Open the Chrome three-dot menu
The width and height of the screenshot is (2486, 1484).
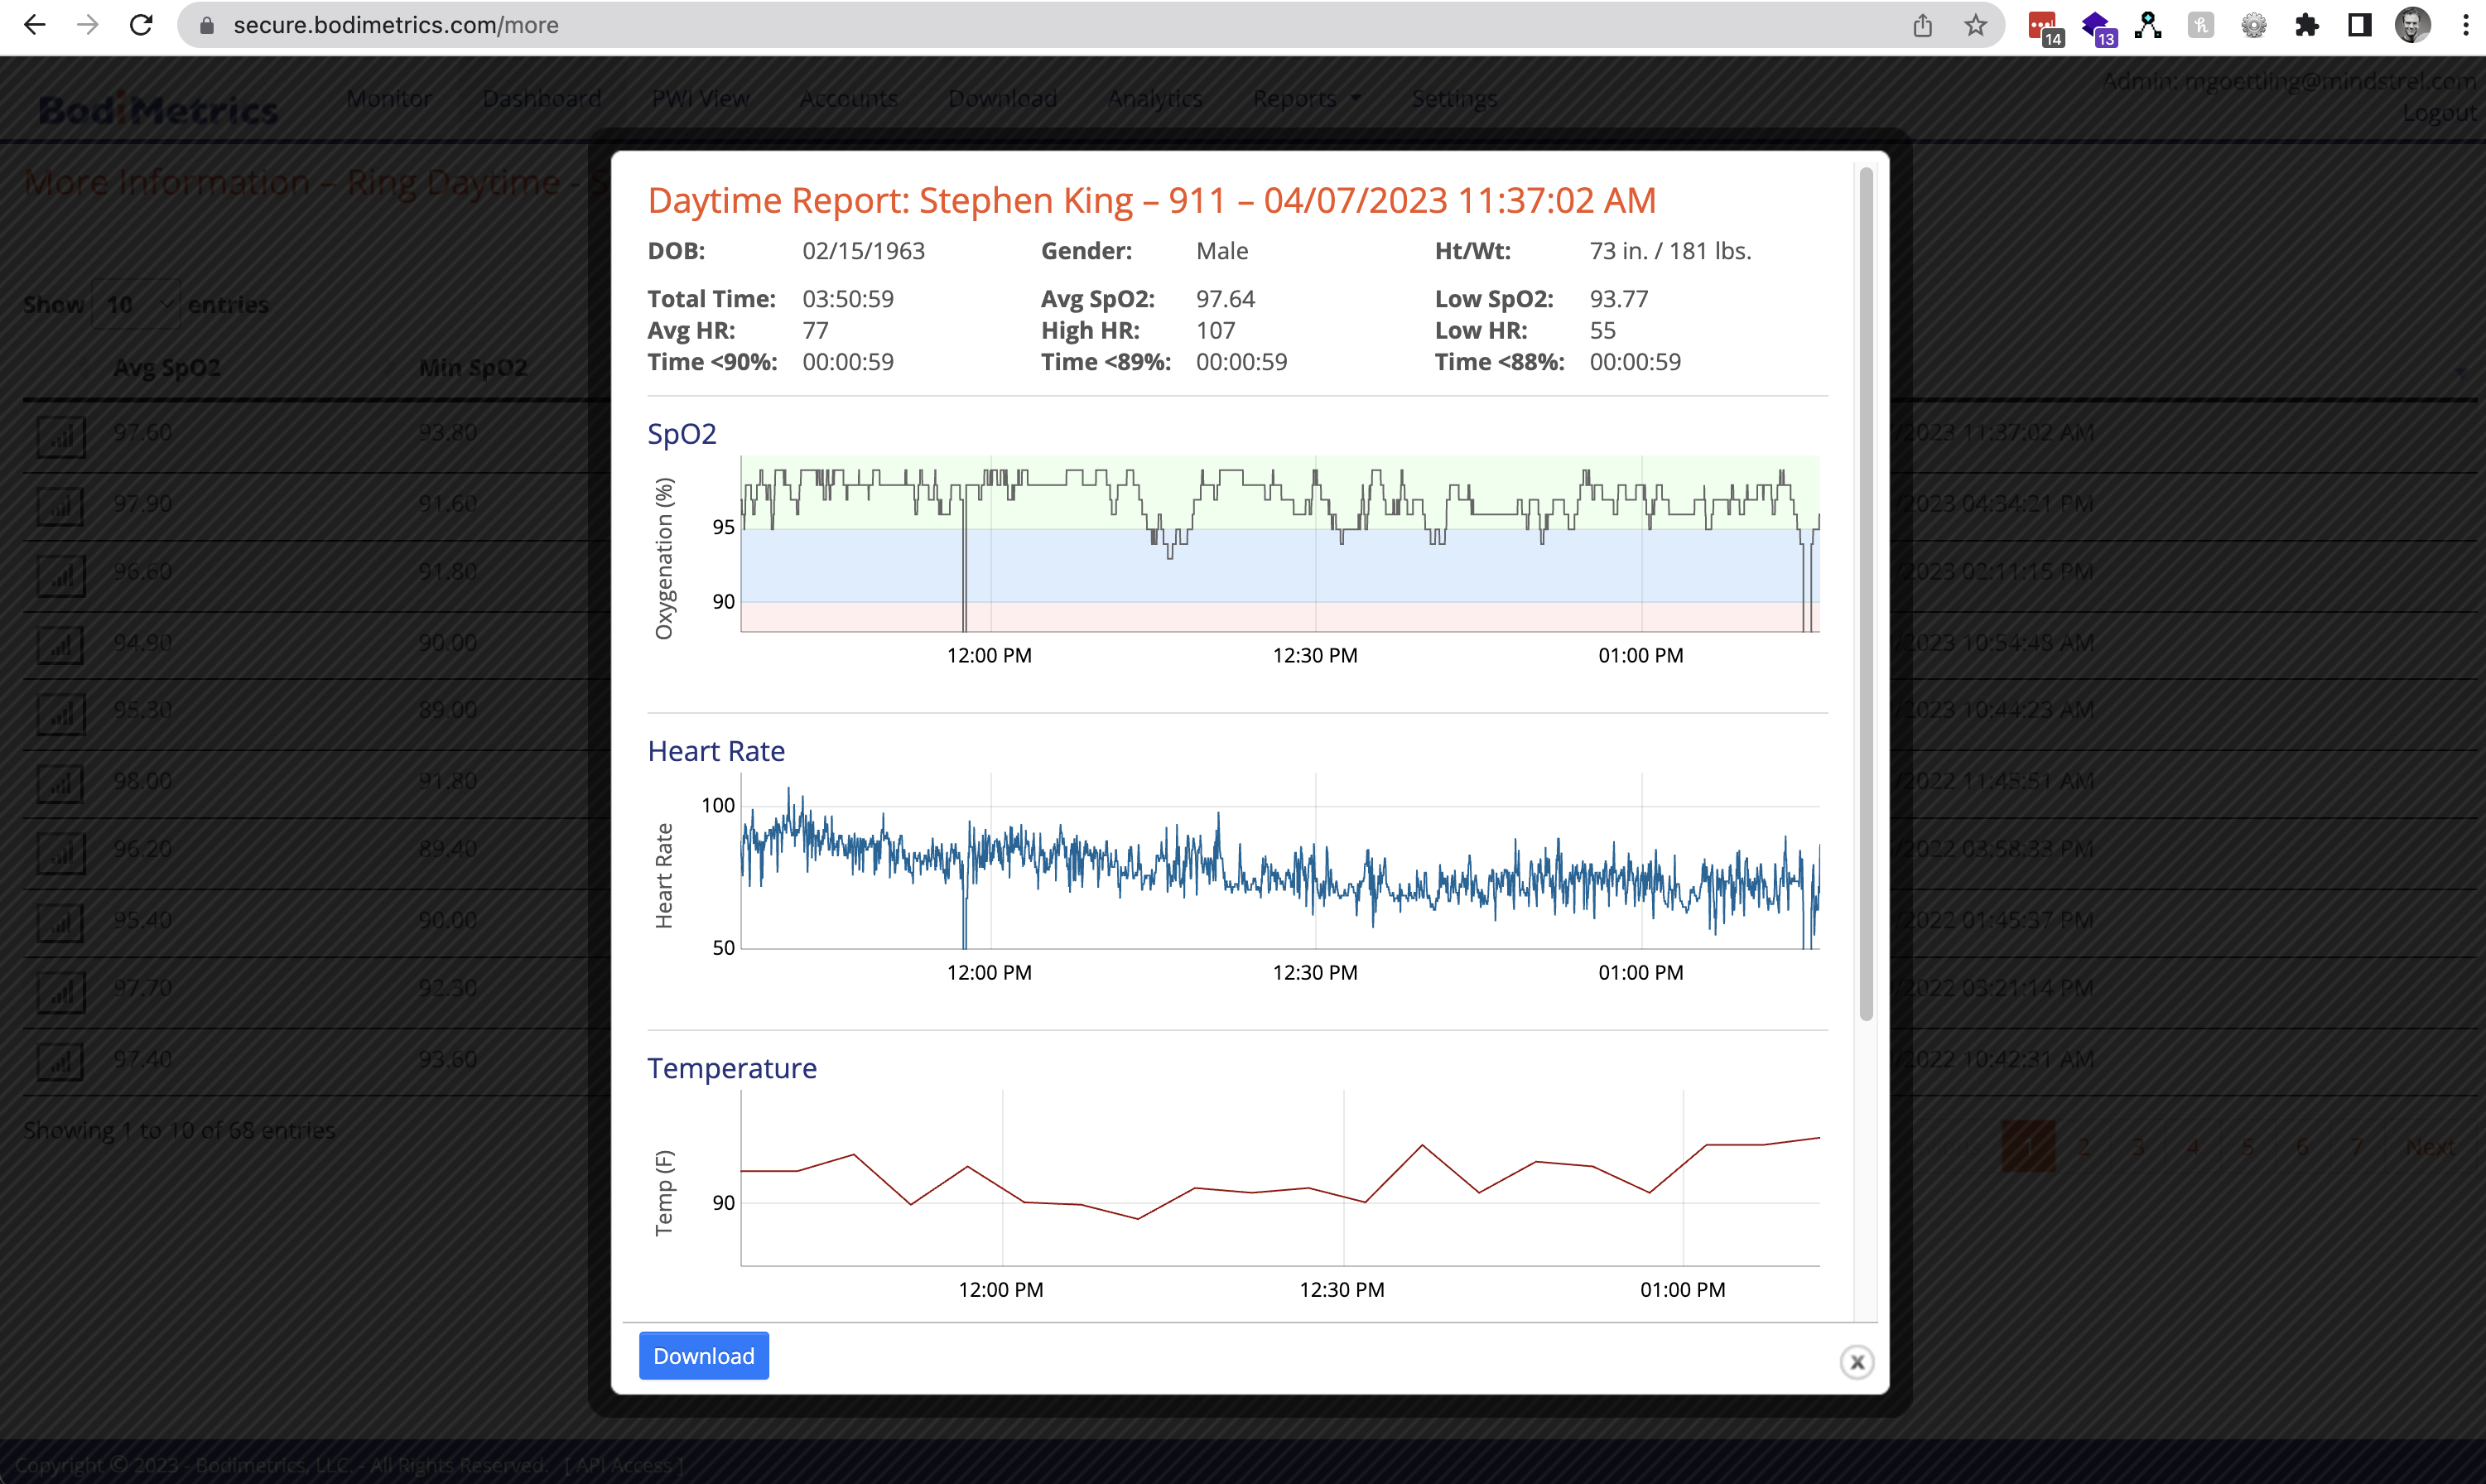pos(2465,25)
